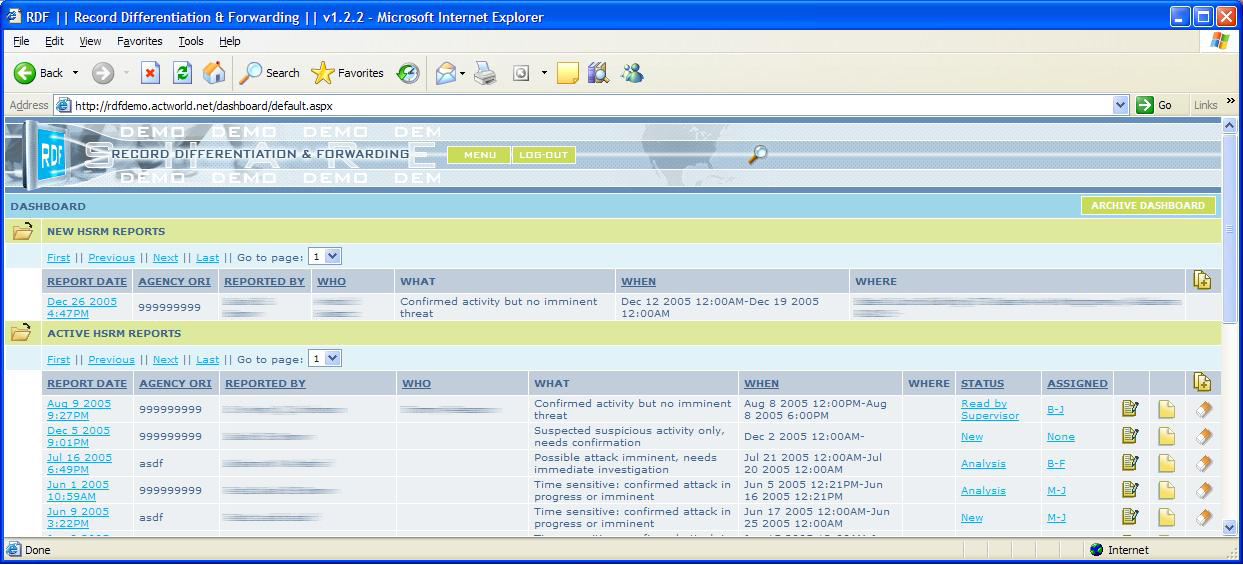Open the Favorites toolbar button

pyautogui.click(x=348, y=73)
